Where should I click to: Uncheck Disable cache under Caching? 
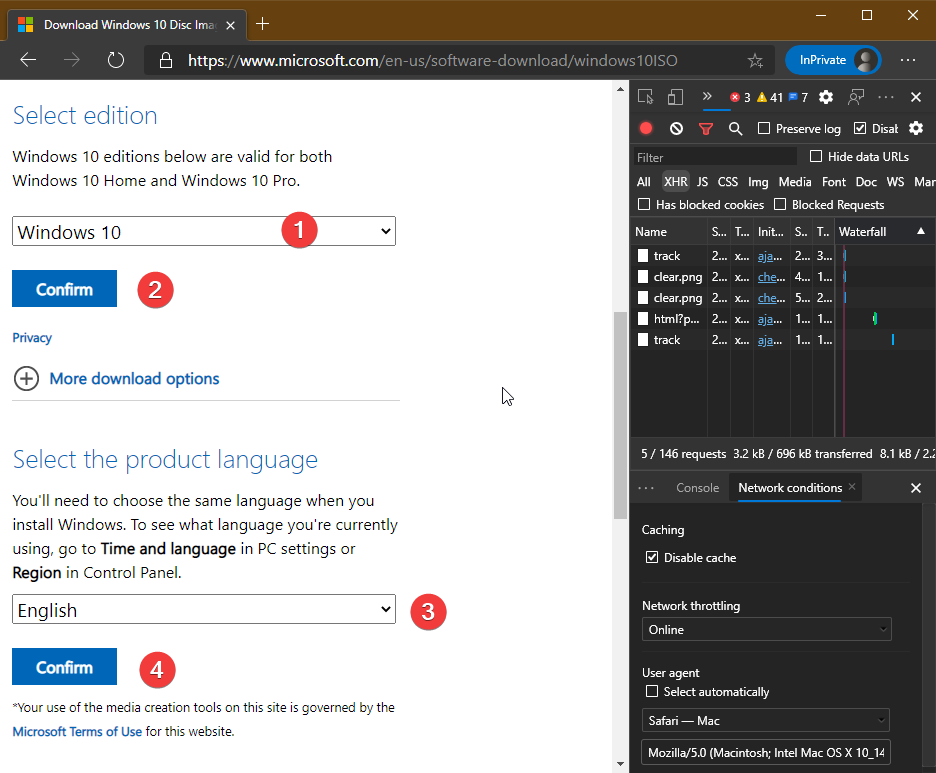tap(652, 558)
